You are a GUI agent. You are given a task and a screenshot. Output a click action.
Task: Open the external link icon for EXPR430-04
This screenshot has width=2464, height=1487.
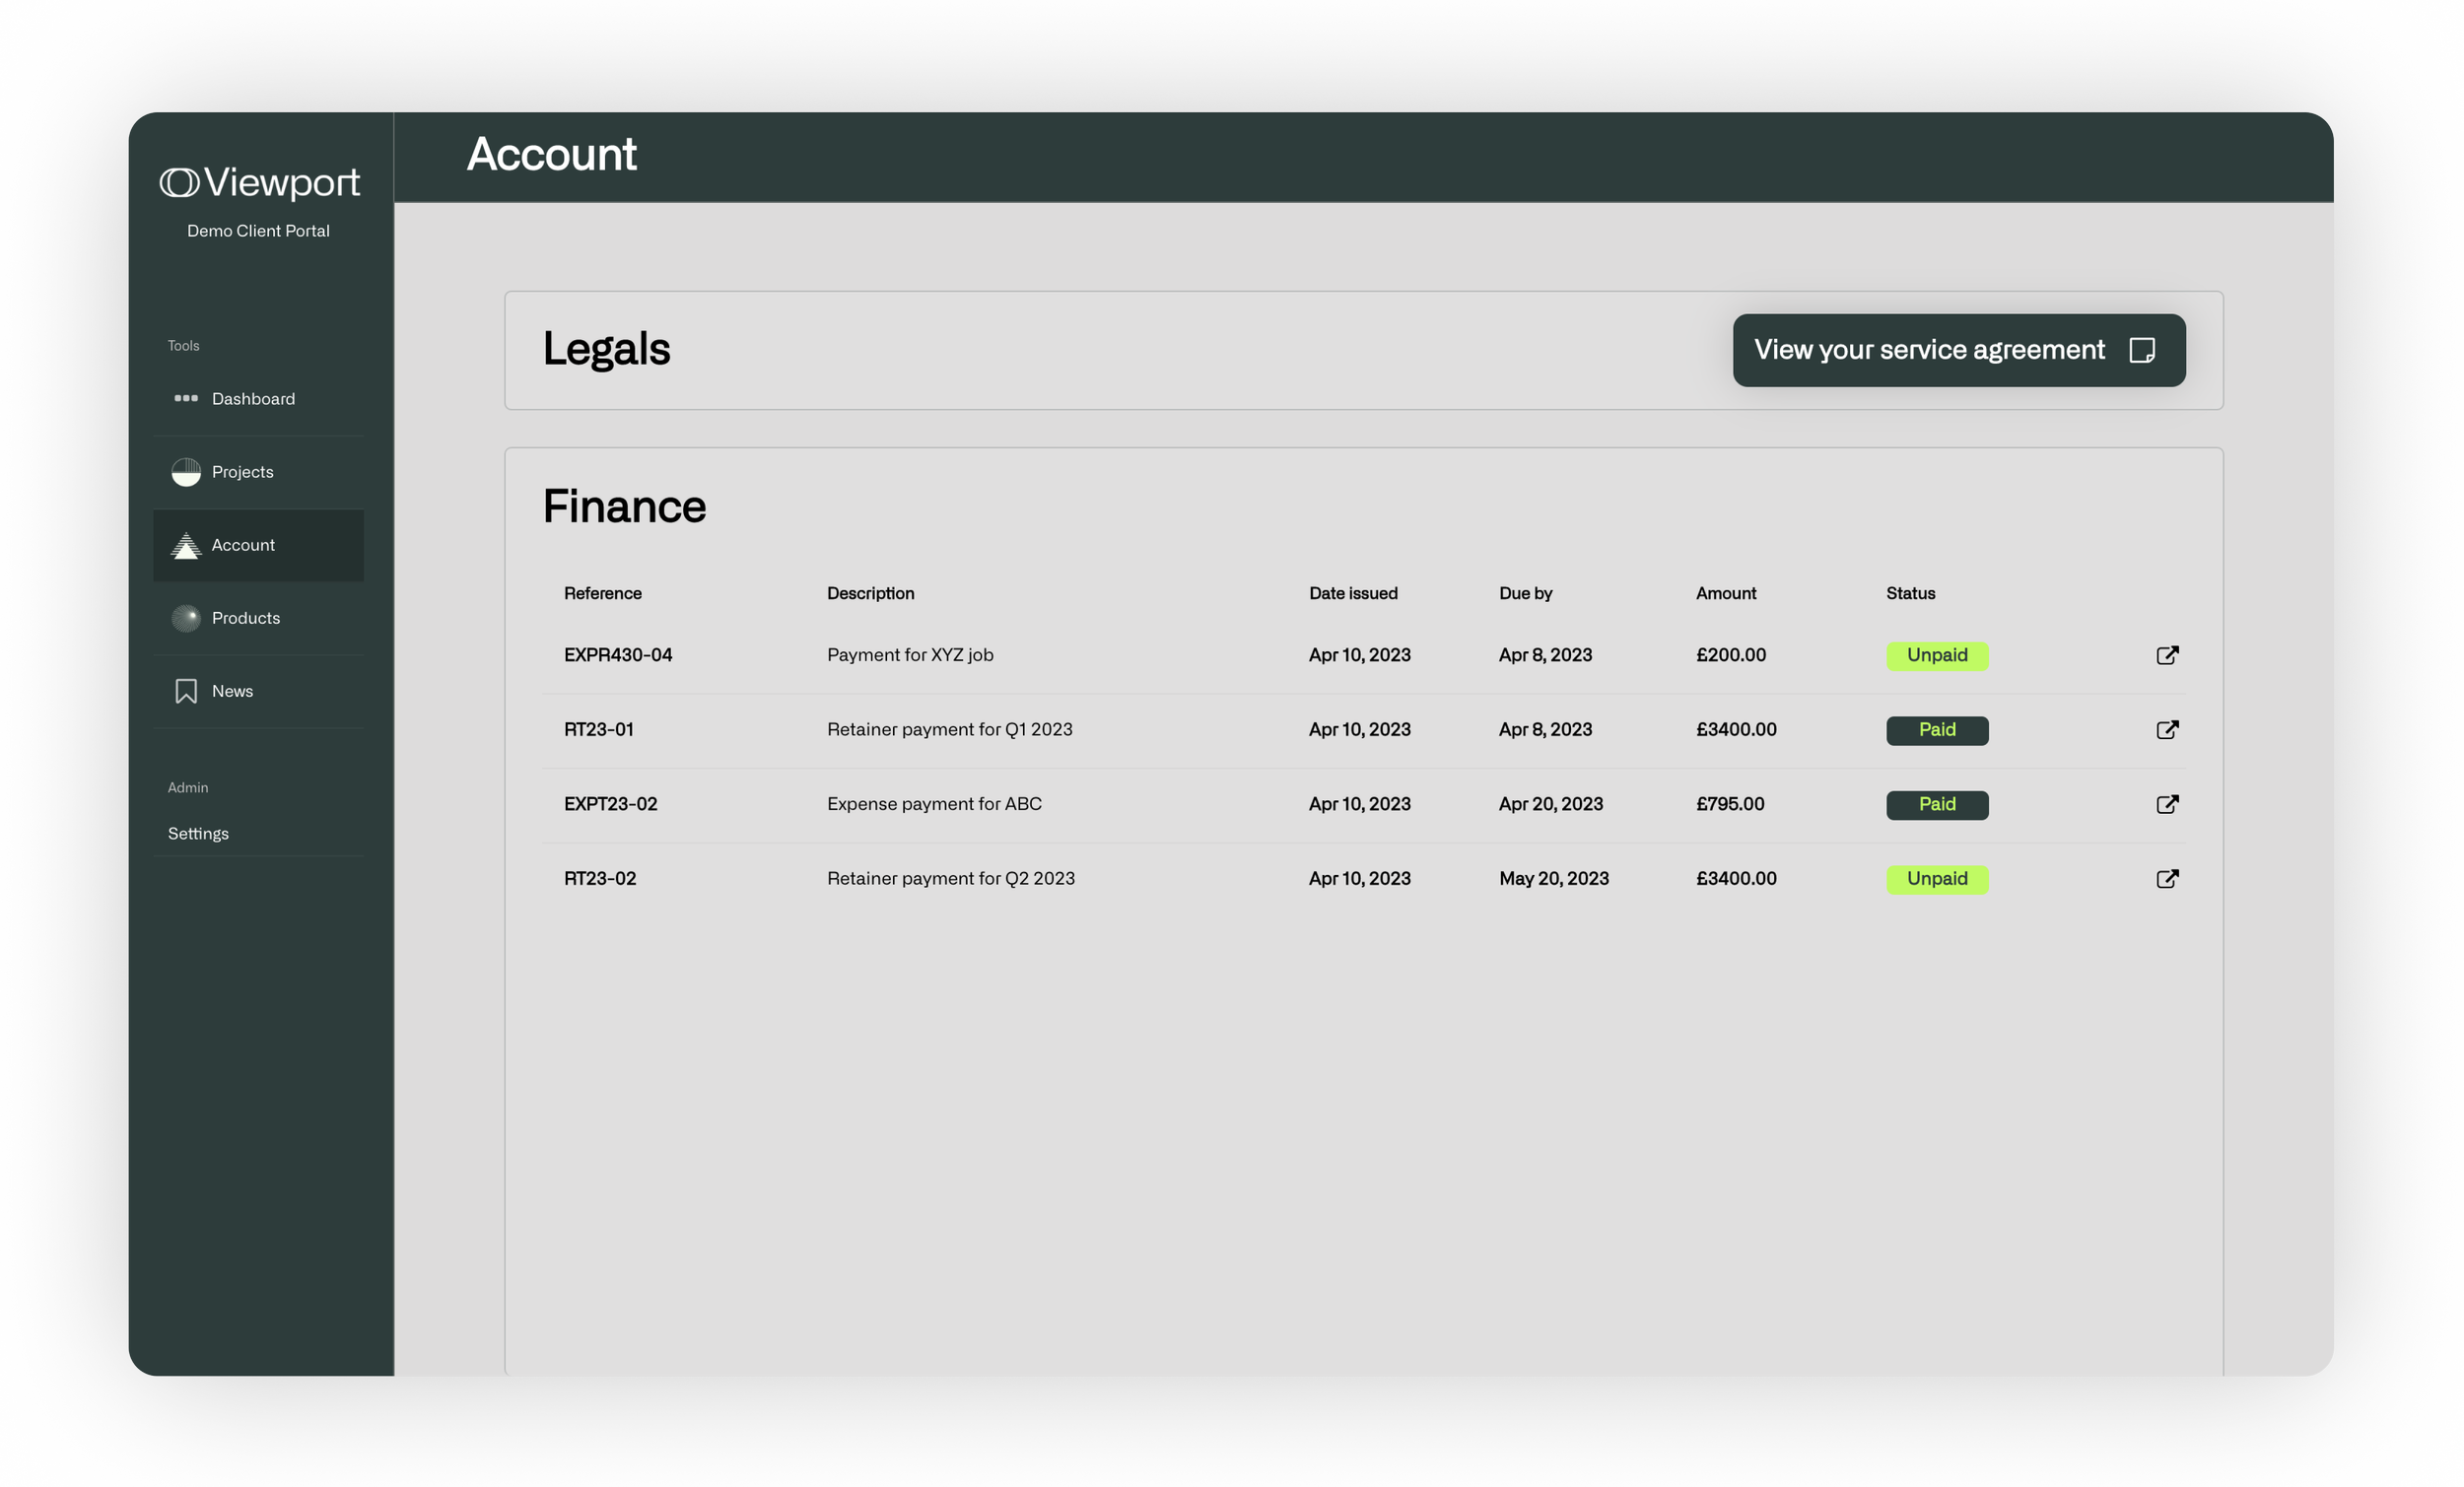pos(2168,655)
